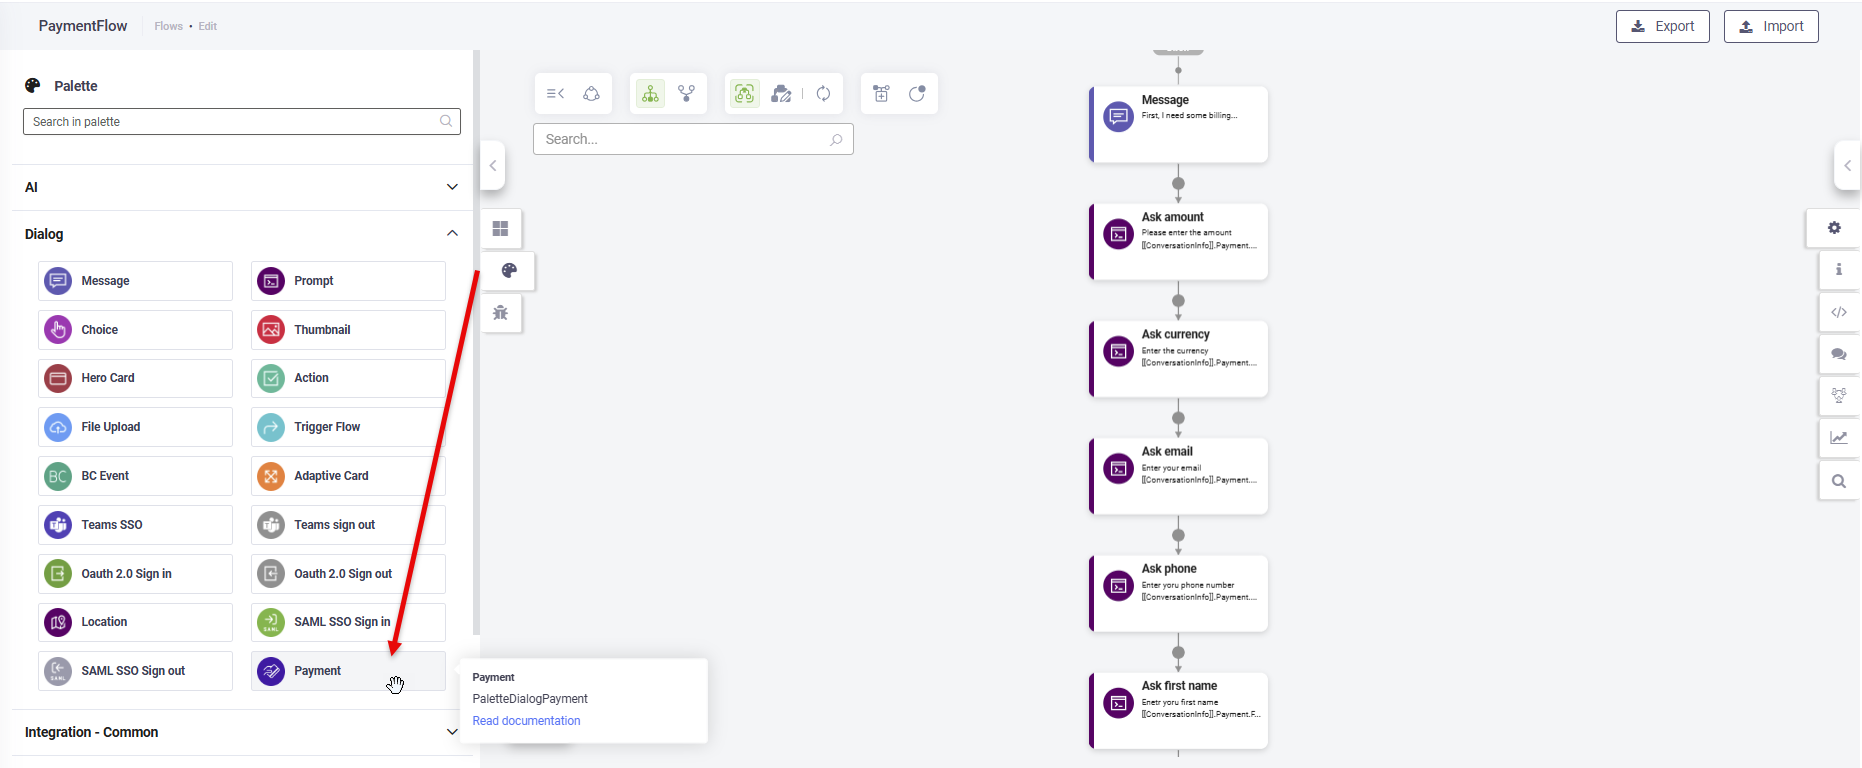Open the bug debug tab in side panel
Image resolution: width=1862 pixels, height=768 pixels.
click(501, 313)
